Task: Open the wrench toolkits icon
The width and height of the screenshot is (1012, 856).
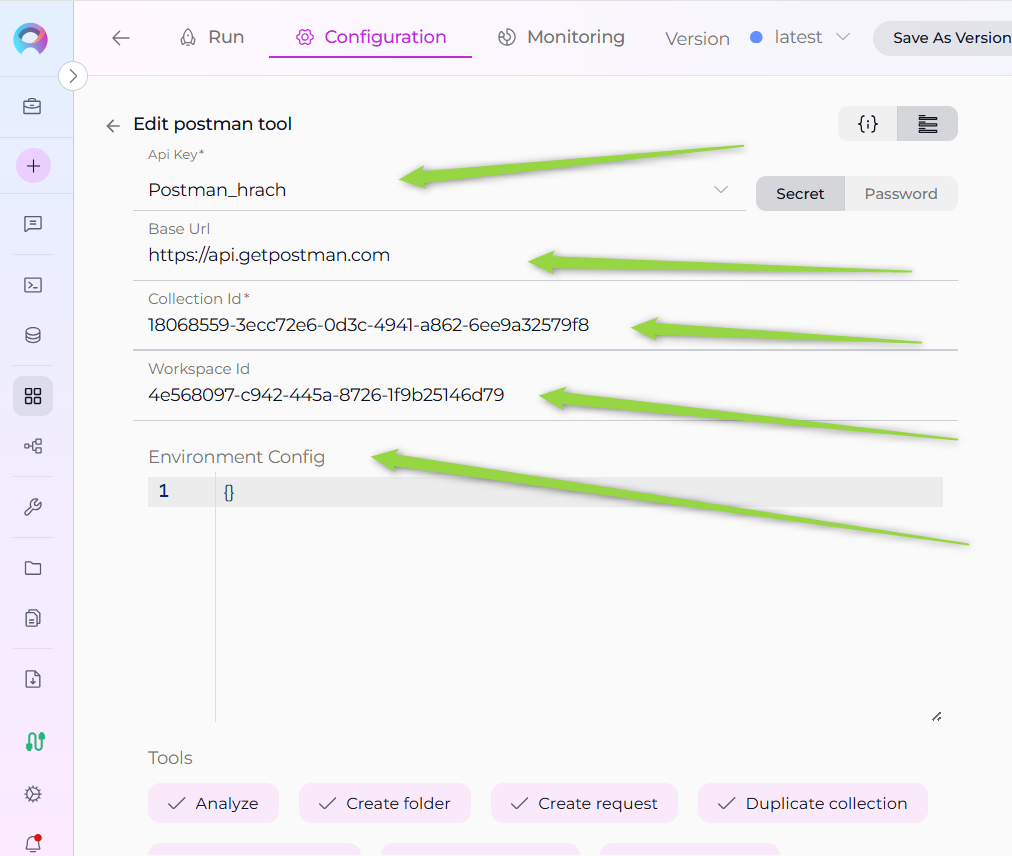Action: click(33, 507)
